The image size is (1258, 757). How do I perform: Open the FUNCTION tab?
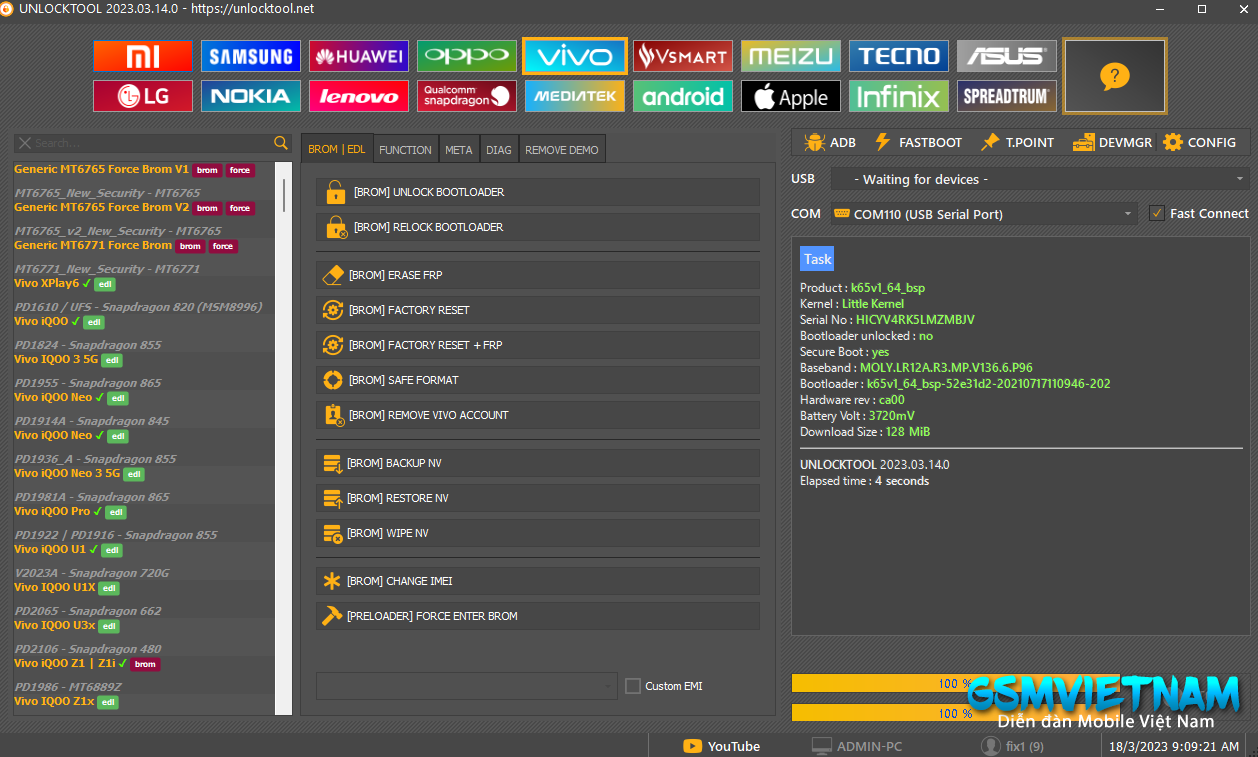pos(406,150)
